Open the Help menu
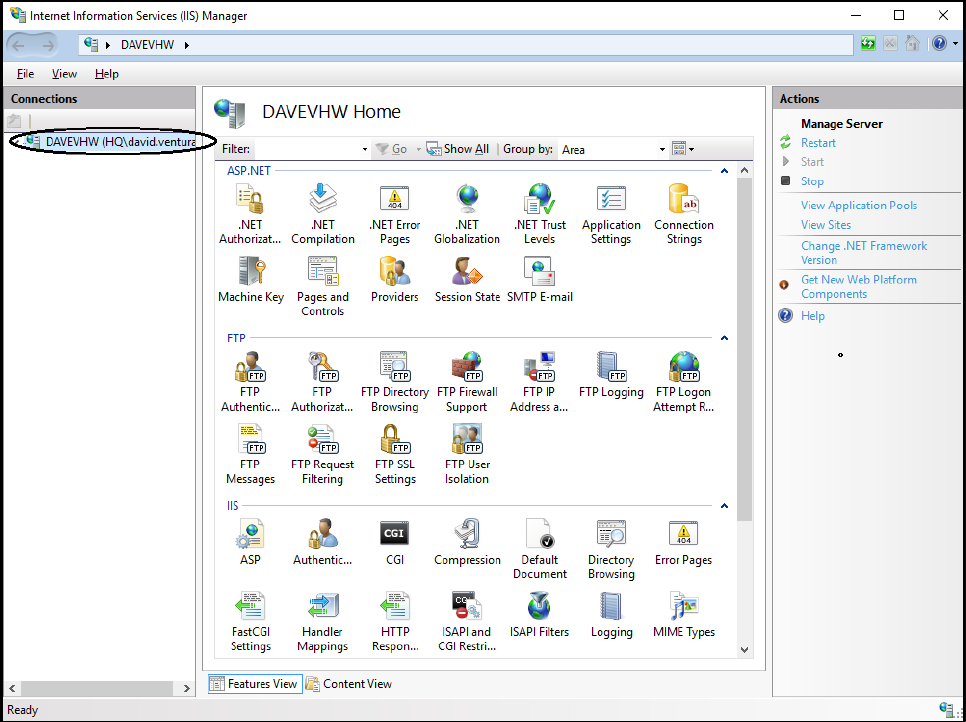966x722 pixels. [107, 73]
